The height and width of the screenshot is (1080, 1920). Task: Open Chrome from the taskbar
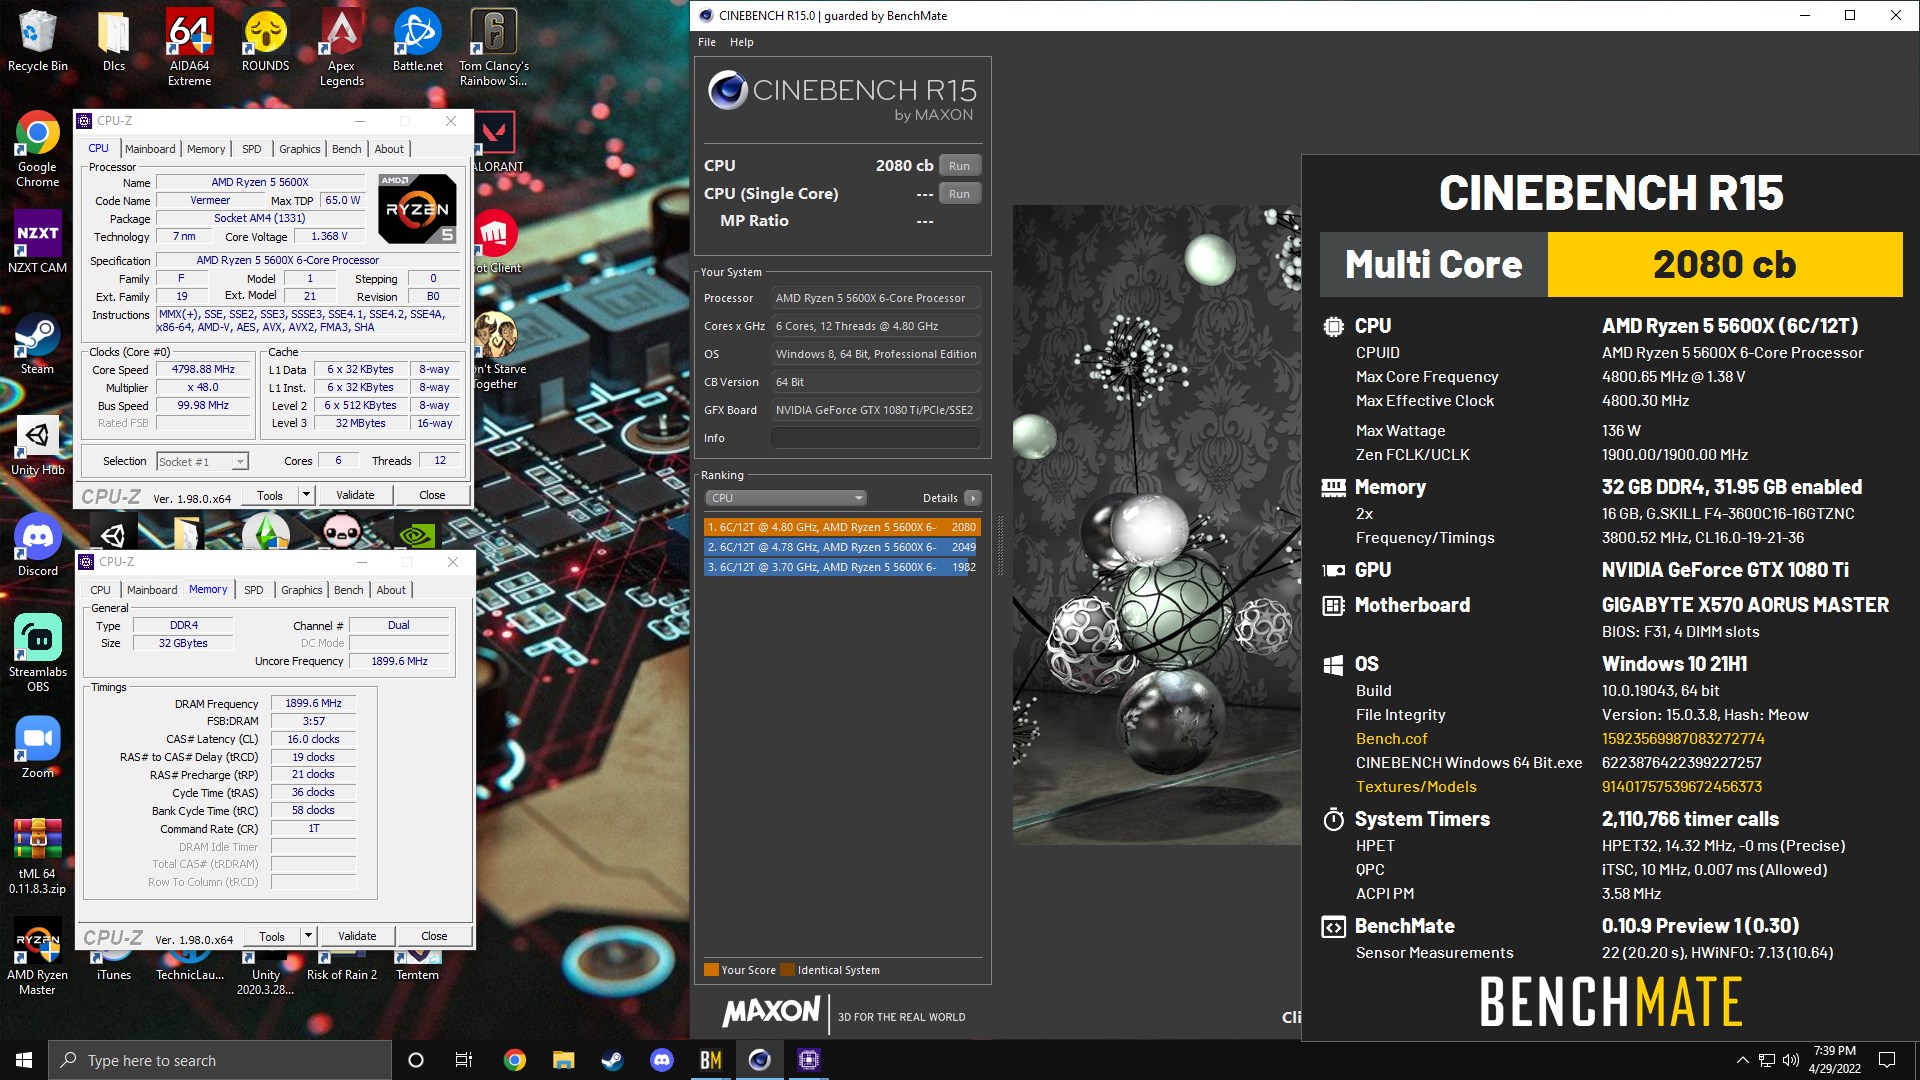click(x=514, y=1060)
